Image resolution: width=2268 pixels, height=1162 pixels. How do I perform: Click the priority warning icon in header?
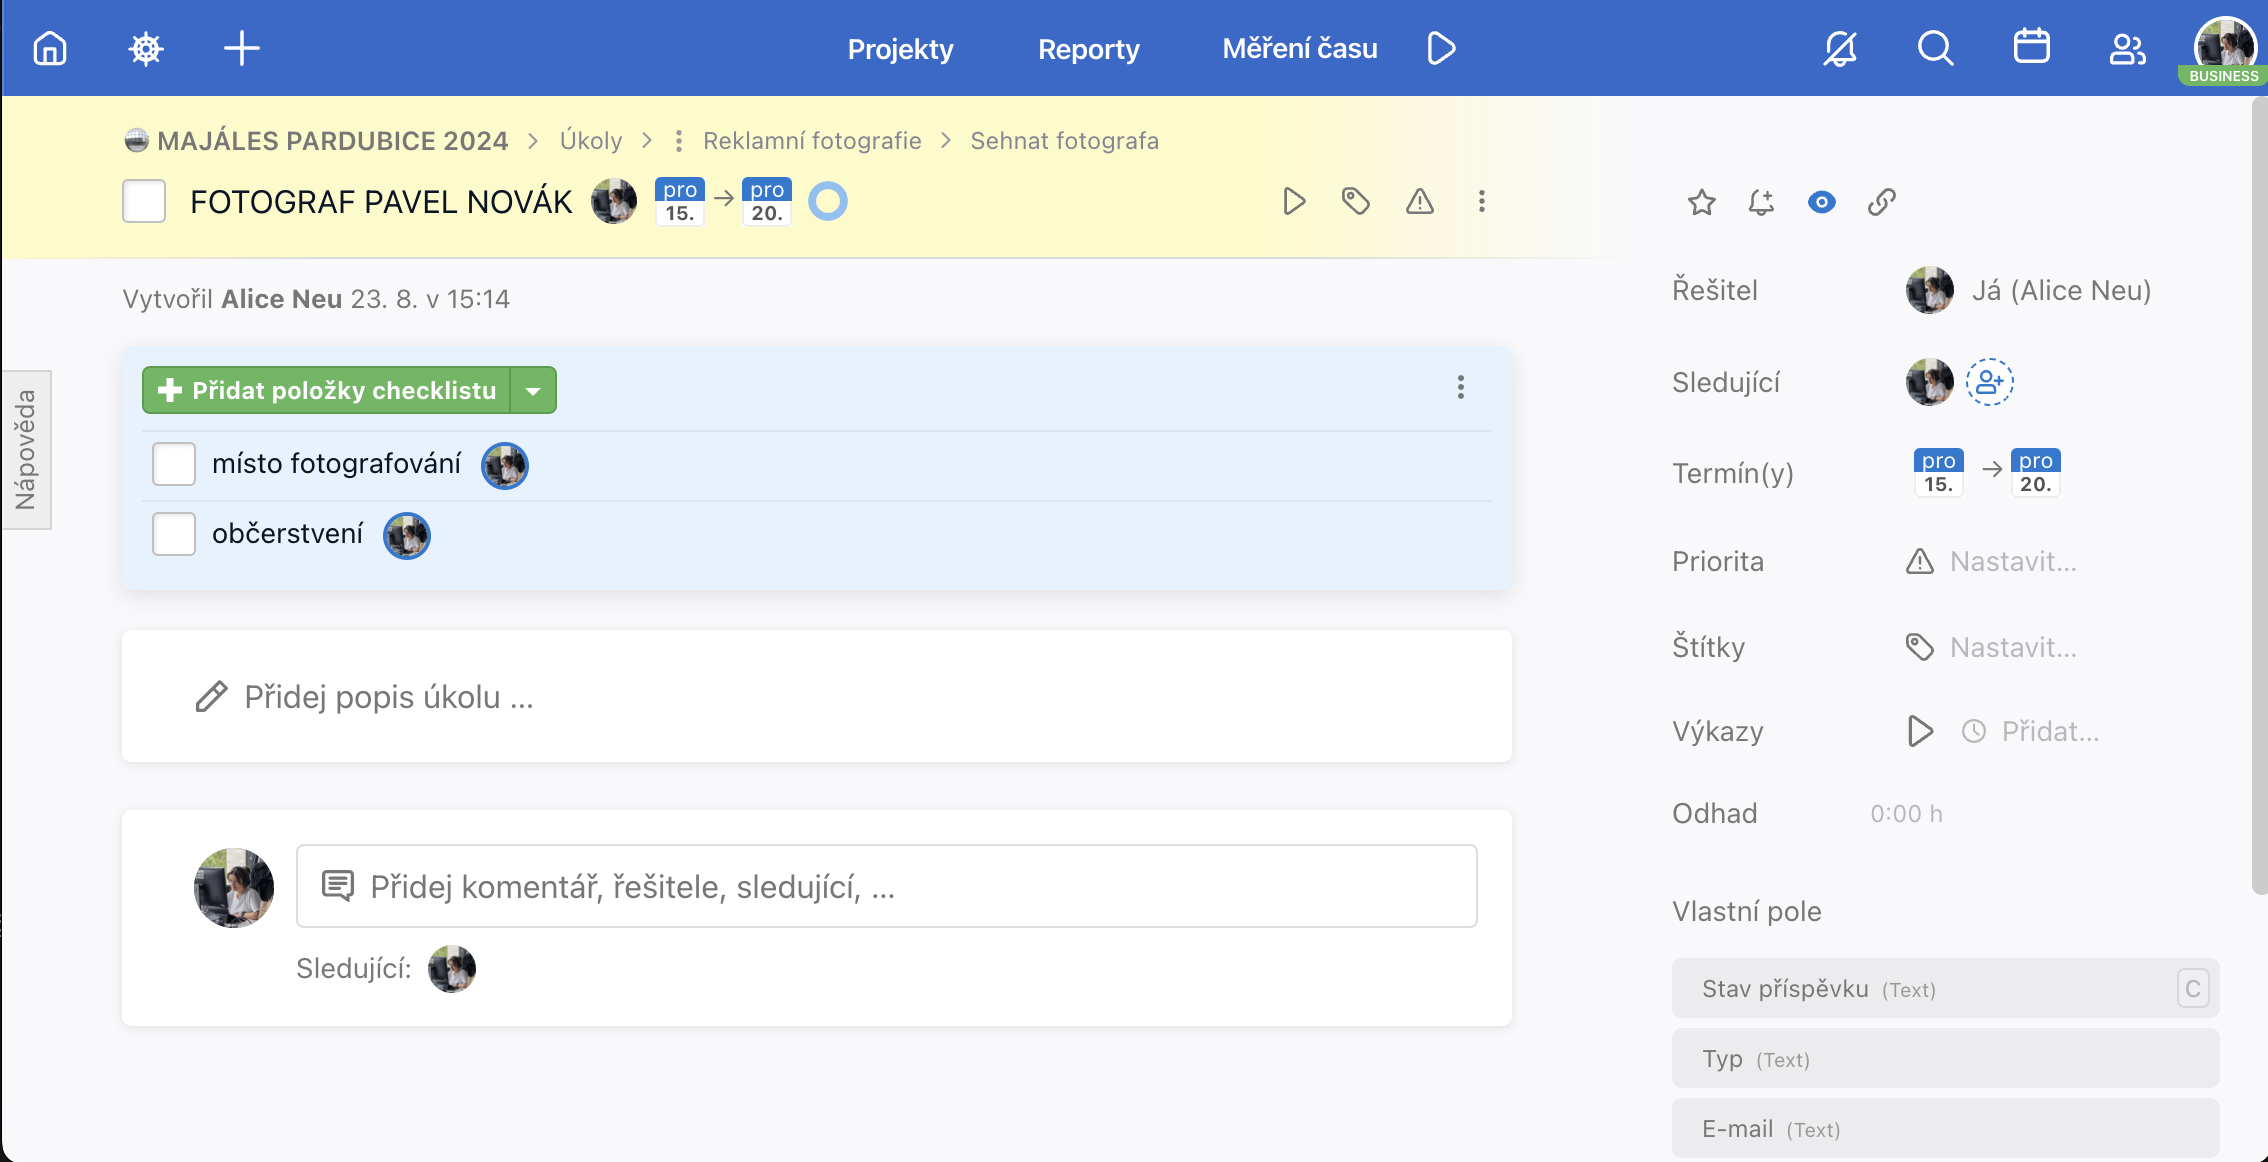pos(1420,201)
